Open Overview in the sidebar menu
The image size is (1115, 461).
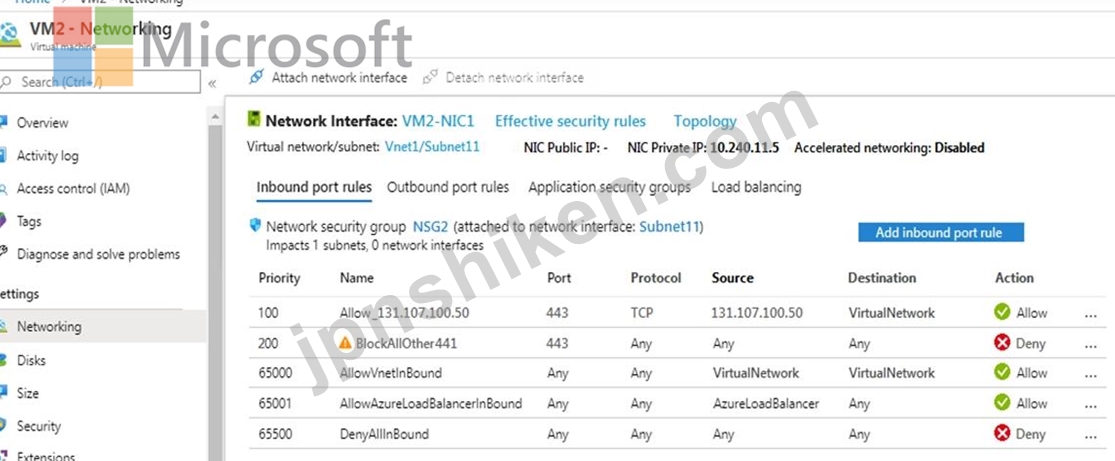[x=43, y=122]
